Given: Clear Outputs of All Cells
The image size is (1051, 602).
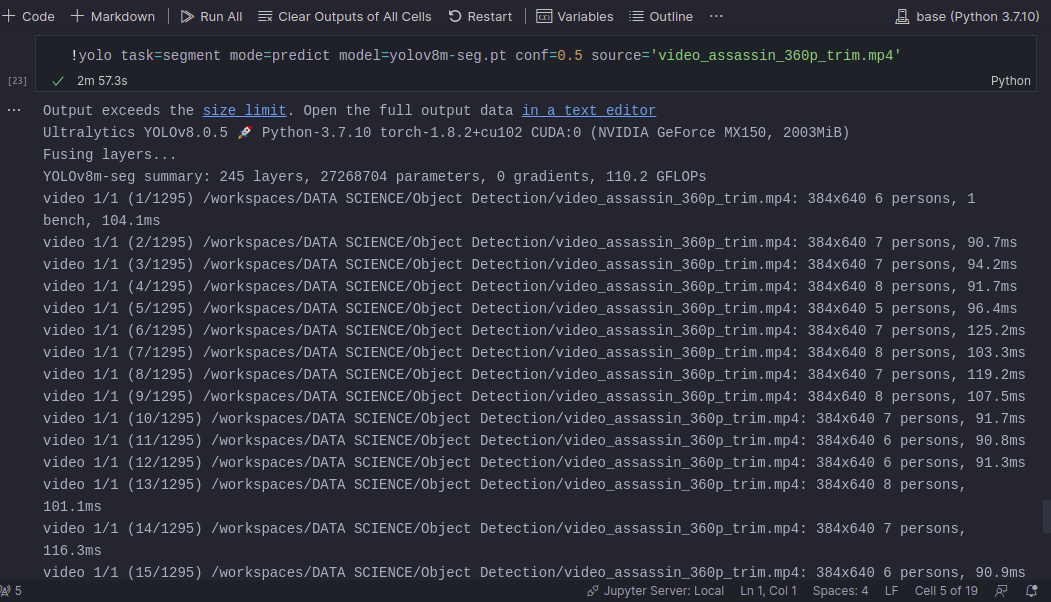Looking at the screenshot, I should point(344,16).
